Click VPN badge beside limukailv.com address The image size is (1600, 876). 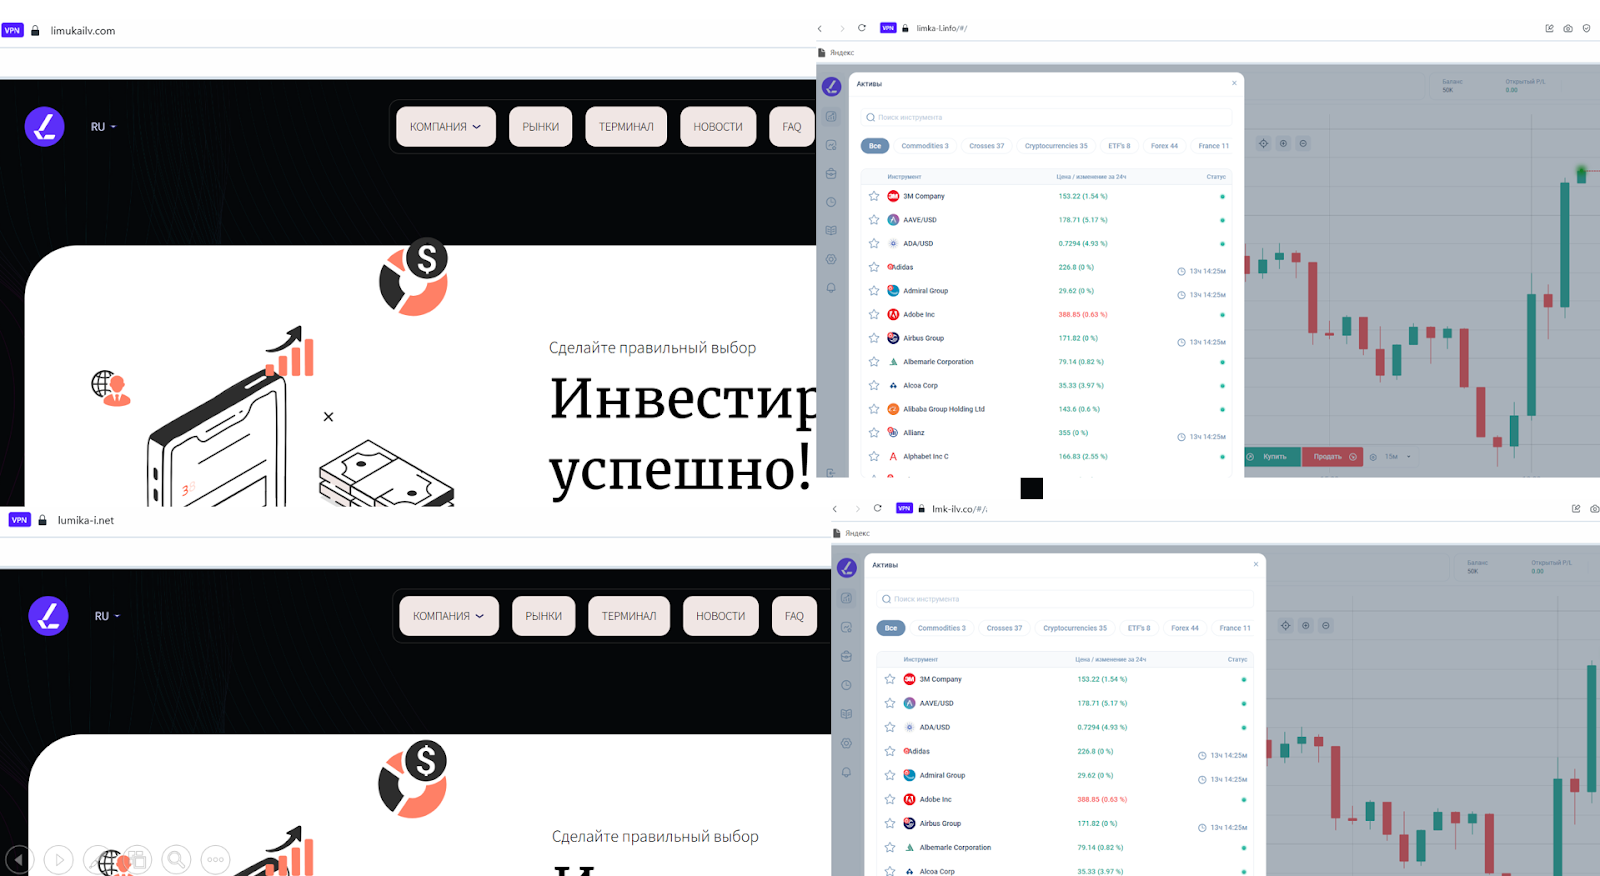[x=12, y=31]
